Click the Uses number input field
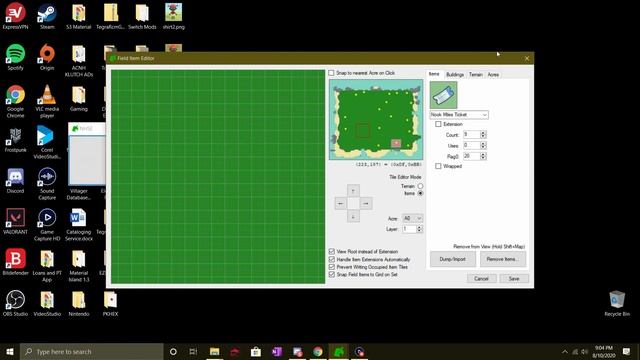The image size is (640, 360). point(471,145)
